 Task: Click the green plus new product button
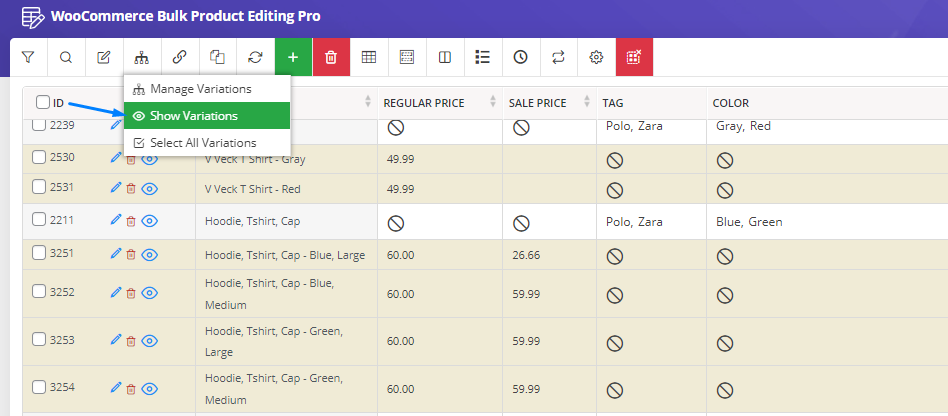pyautogui.click(x=293, y=57)
